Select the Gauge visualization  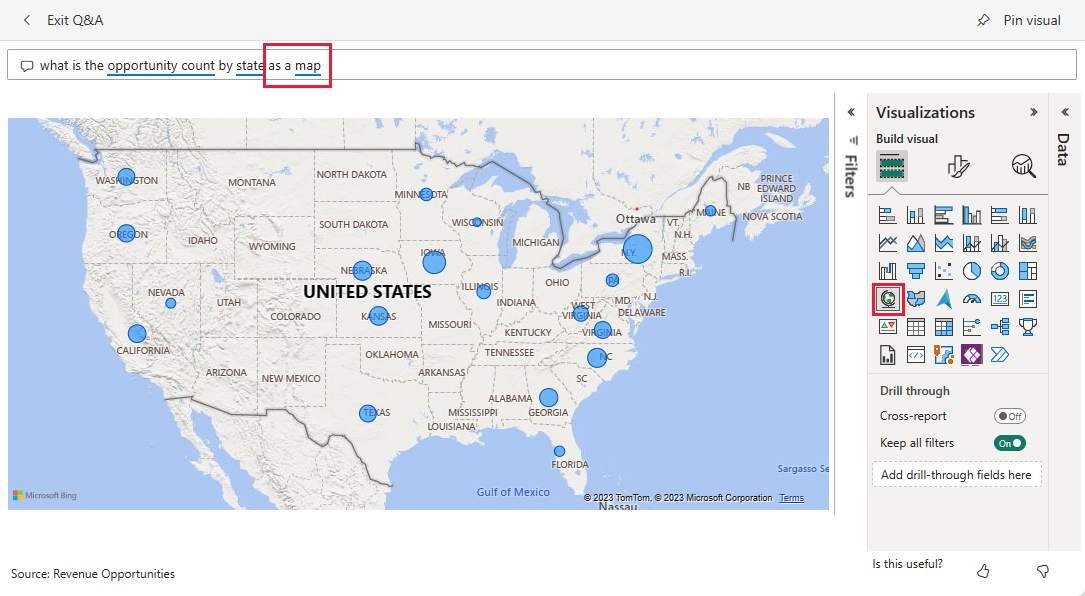[x=972, y=298]
